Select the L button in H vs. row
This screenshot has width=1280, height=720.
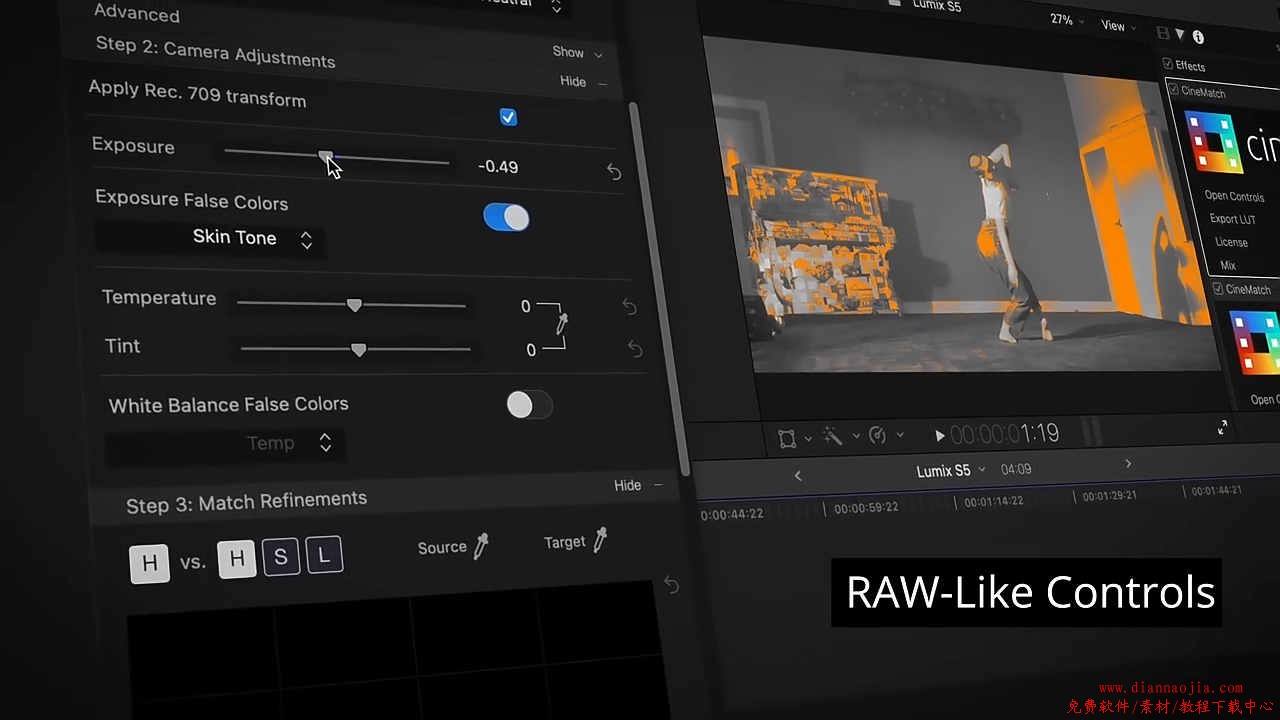coord(324,555)
